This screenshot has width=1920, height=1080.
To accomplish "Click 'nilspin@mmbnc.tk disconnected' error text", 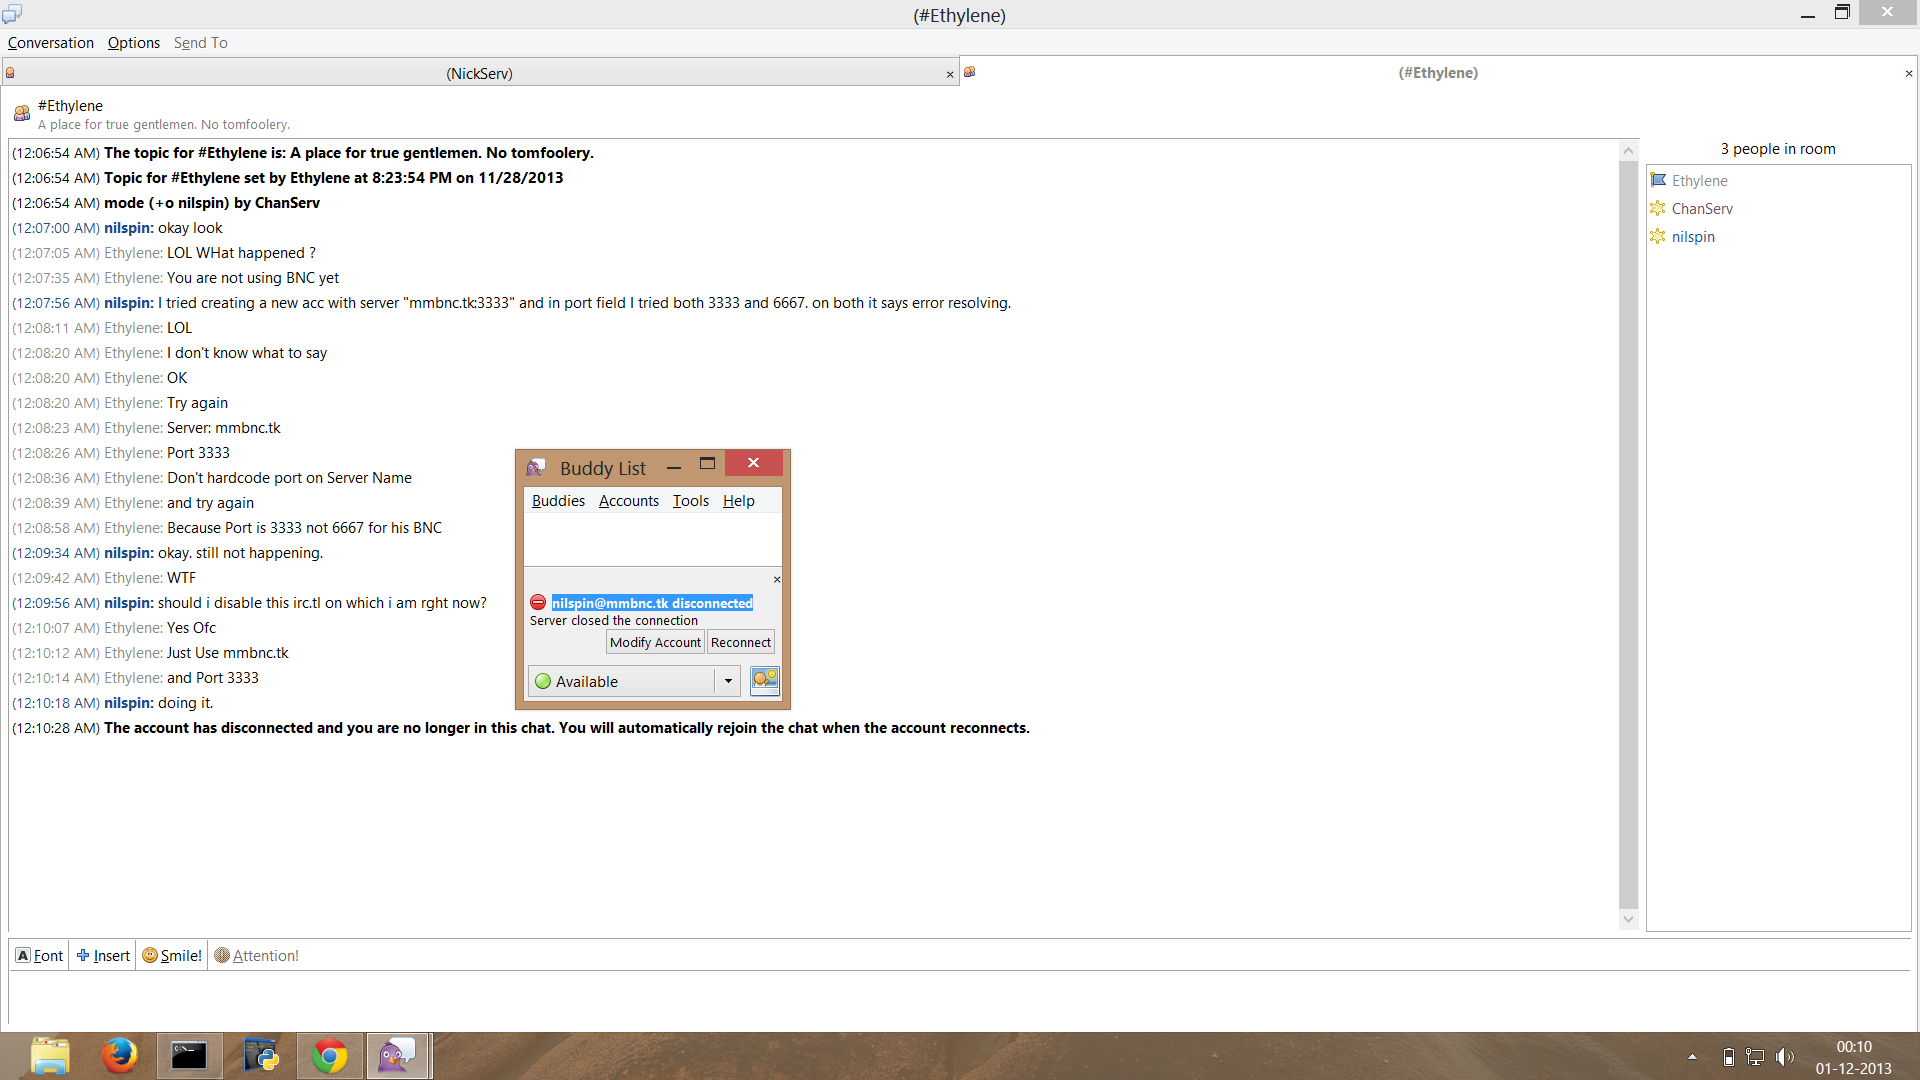I will tap(652, 603).
